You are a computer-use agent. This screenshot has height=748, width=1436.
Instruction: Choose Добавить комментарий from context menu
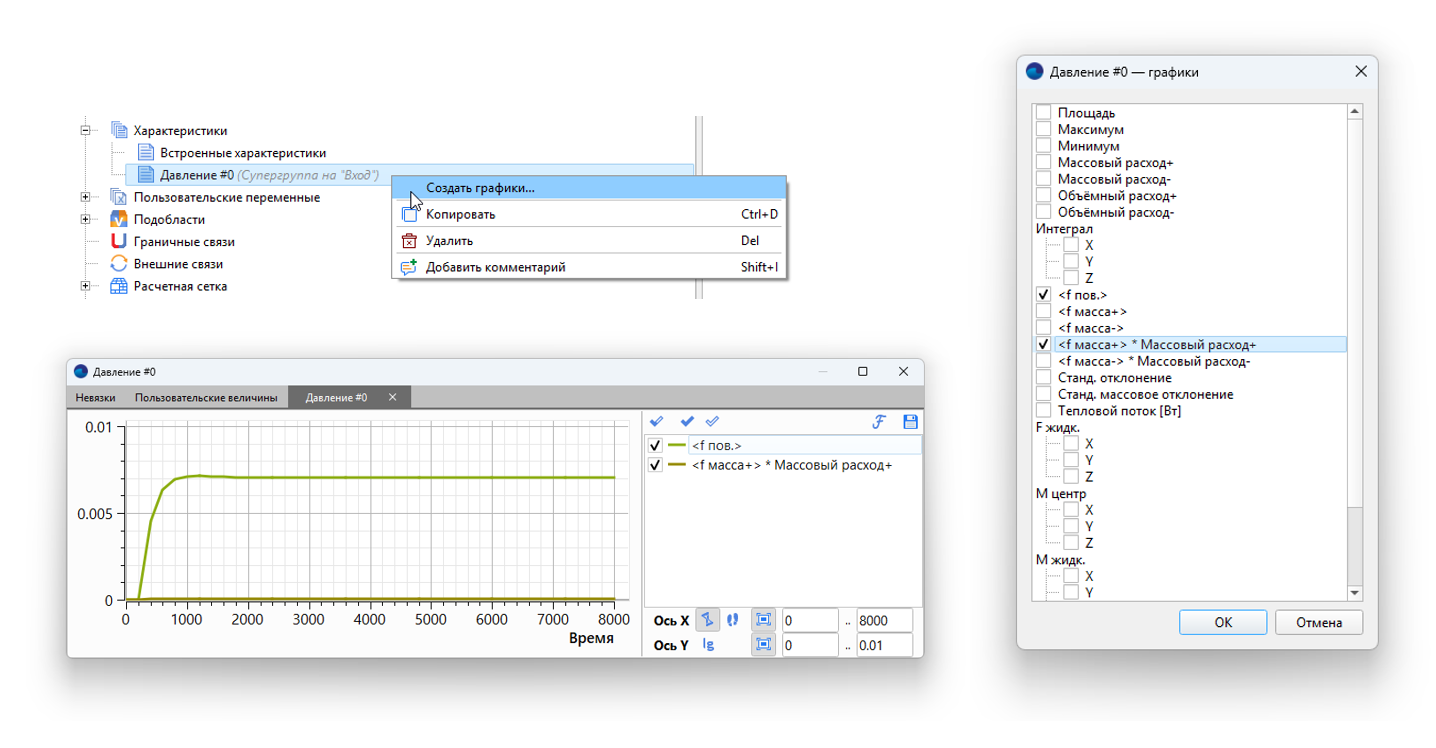point(590,267)
